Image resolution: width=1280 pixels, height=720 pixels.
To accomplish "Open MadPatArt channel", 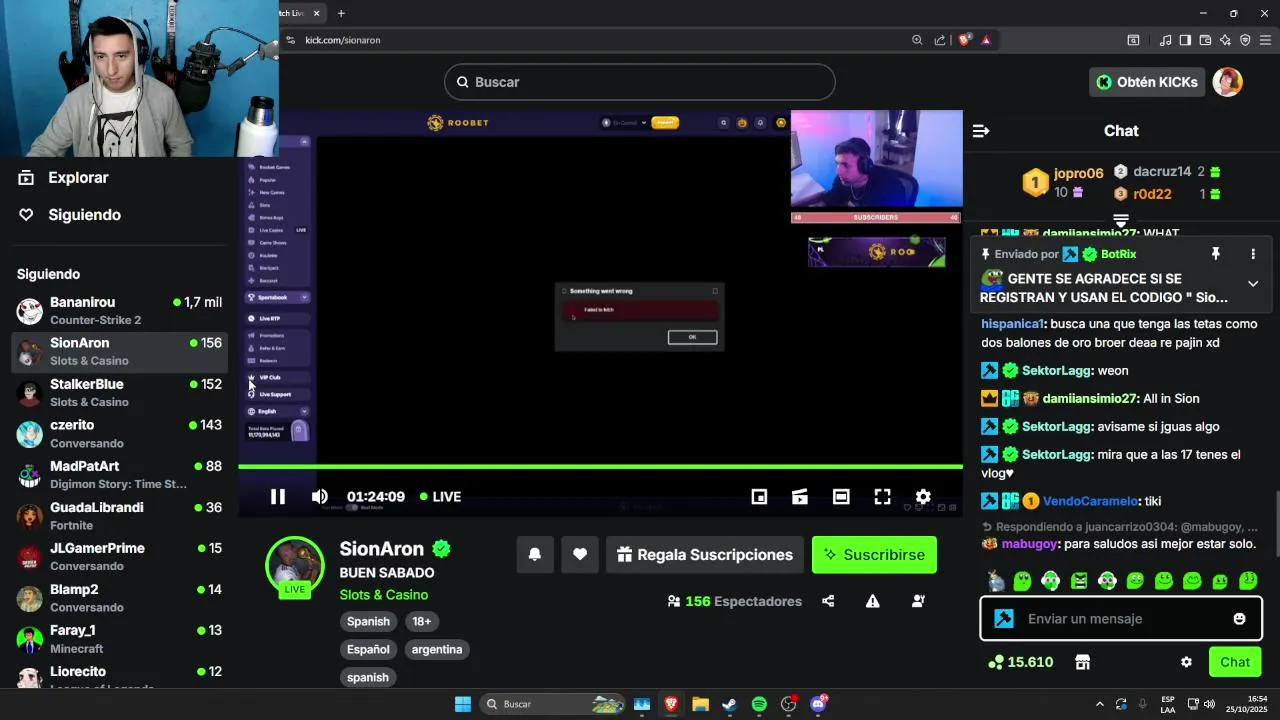I will point(120,474).
